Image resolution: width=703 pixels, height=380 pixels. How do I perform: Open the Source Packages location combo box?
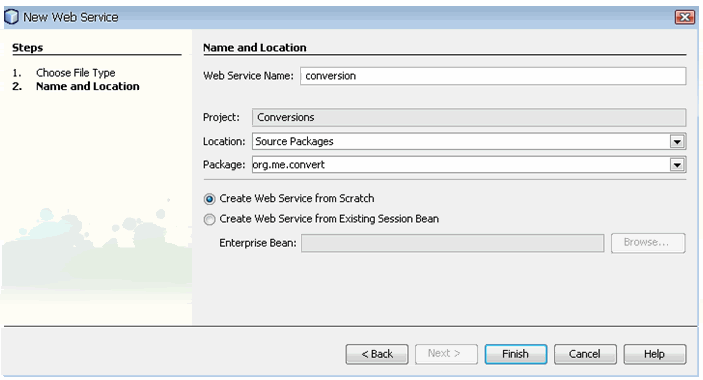coord(469,142)
